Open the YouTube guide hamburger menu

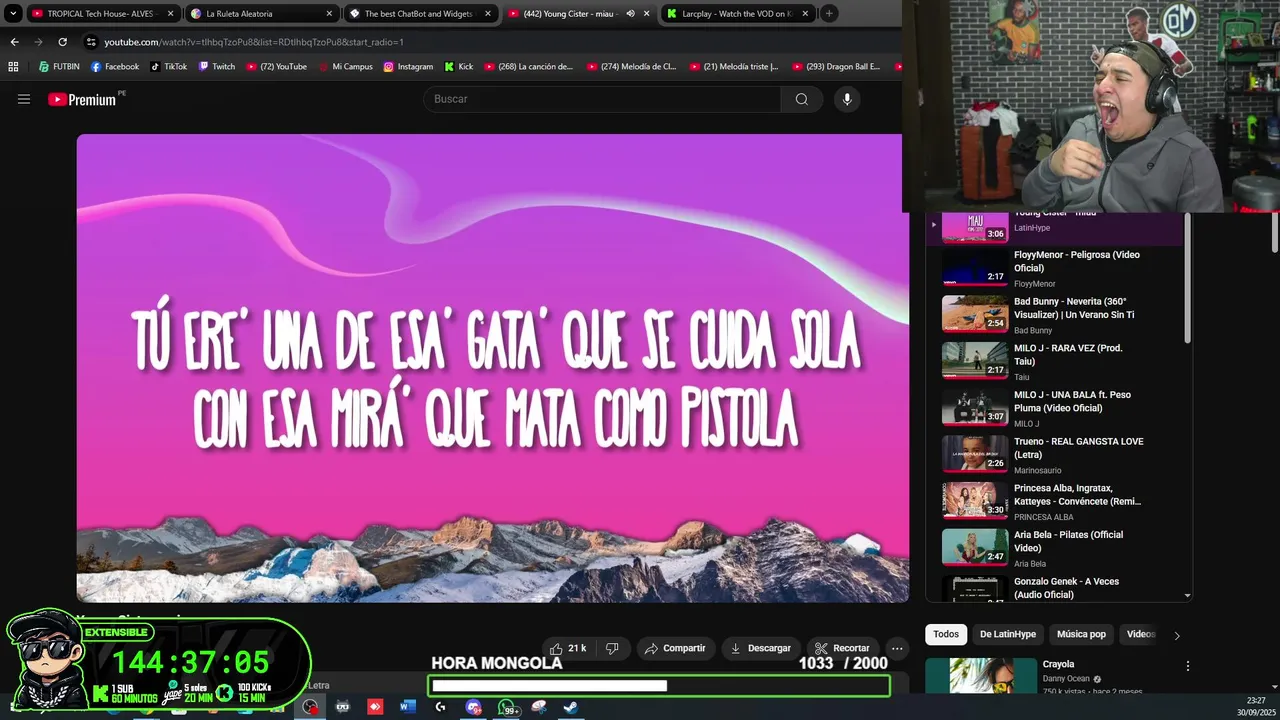pos(24,99)
